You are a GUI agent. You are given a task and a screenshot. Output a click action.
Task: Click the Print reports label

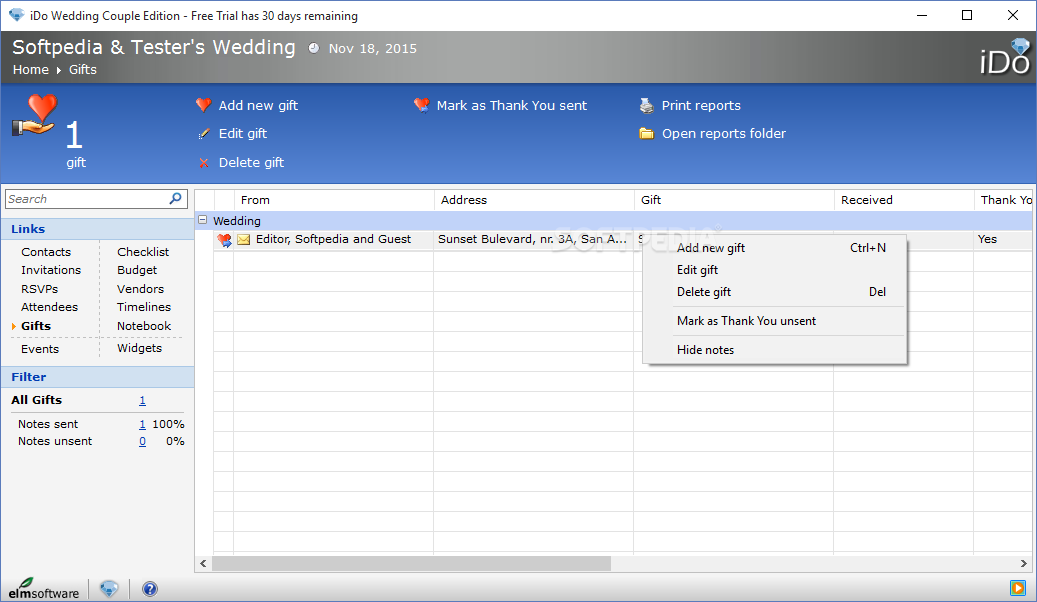point(701,106)
